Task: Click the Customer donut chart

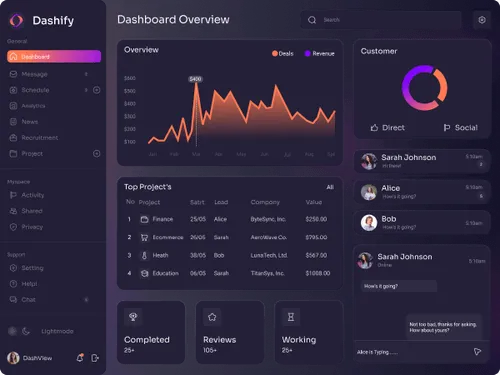Action: click(425, 88)
